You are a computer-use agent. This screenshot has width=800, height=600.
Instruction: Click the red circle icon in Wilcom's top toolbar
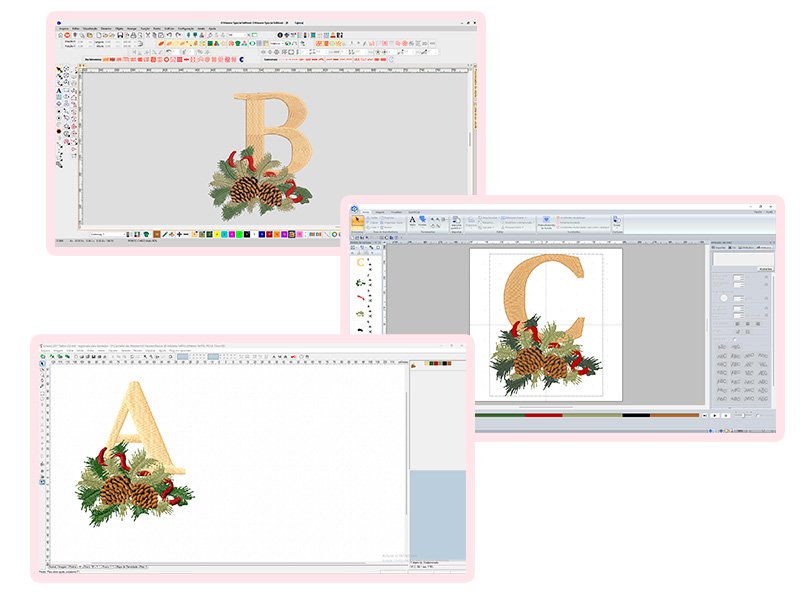(66, 35)
